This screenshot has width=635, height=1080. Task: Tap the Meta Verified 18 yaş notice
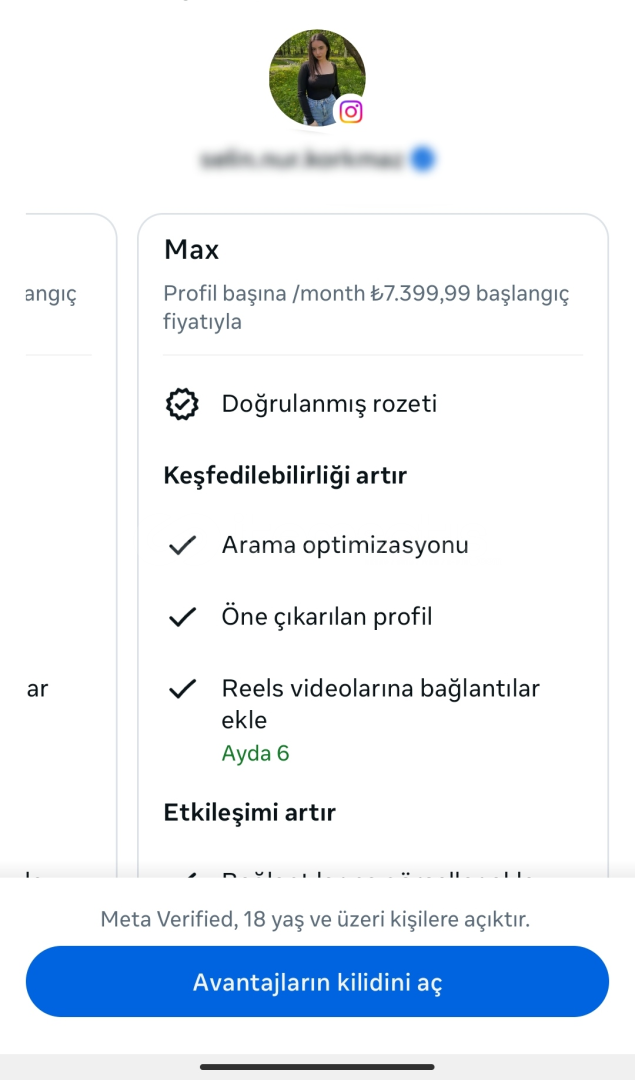point(315,919)
